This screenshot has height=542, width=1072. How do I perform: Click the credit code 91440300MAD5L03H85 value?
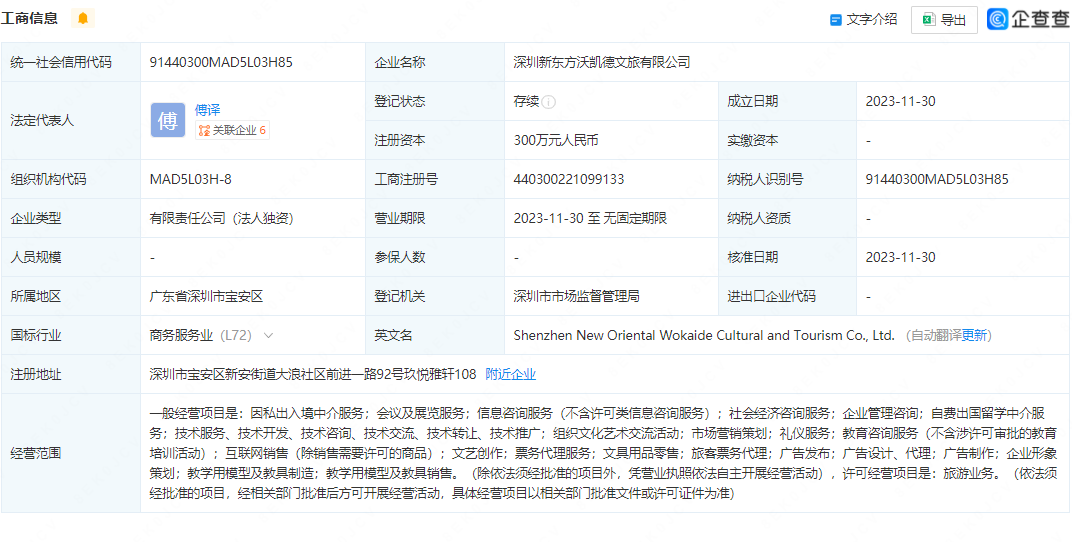pos(221,62)
